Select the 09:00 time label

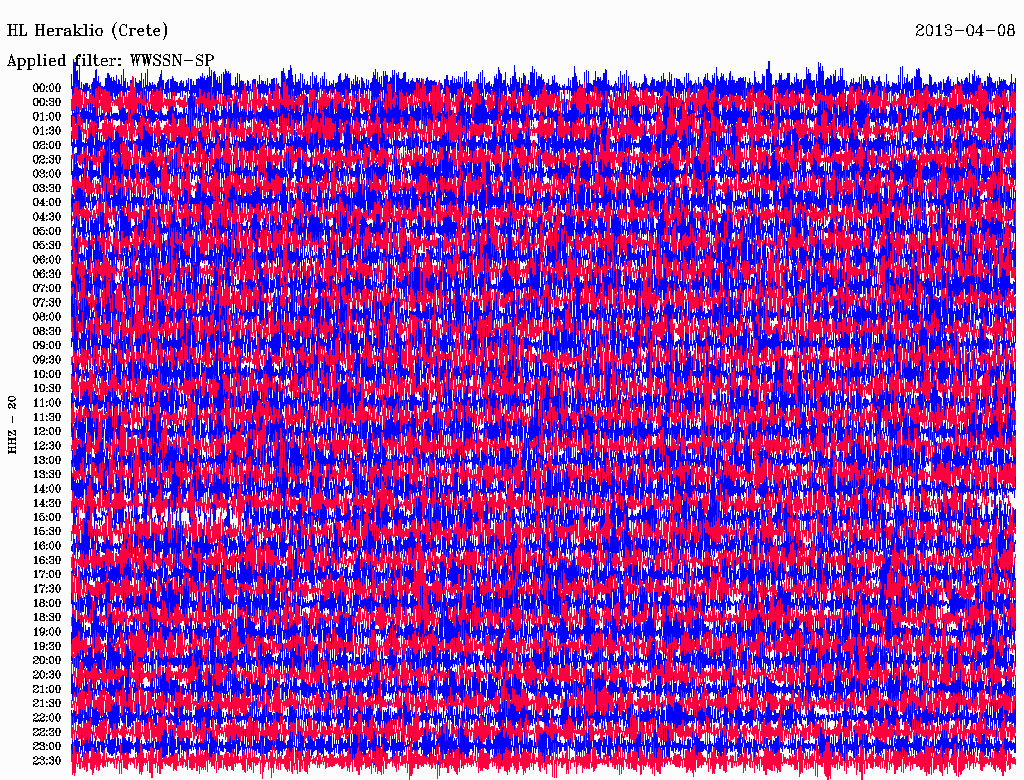pyautogui.click(x=46, y=345)
